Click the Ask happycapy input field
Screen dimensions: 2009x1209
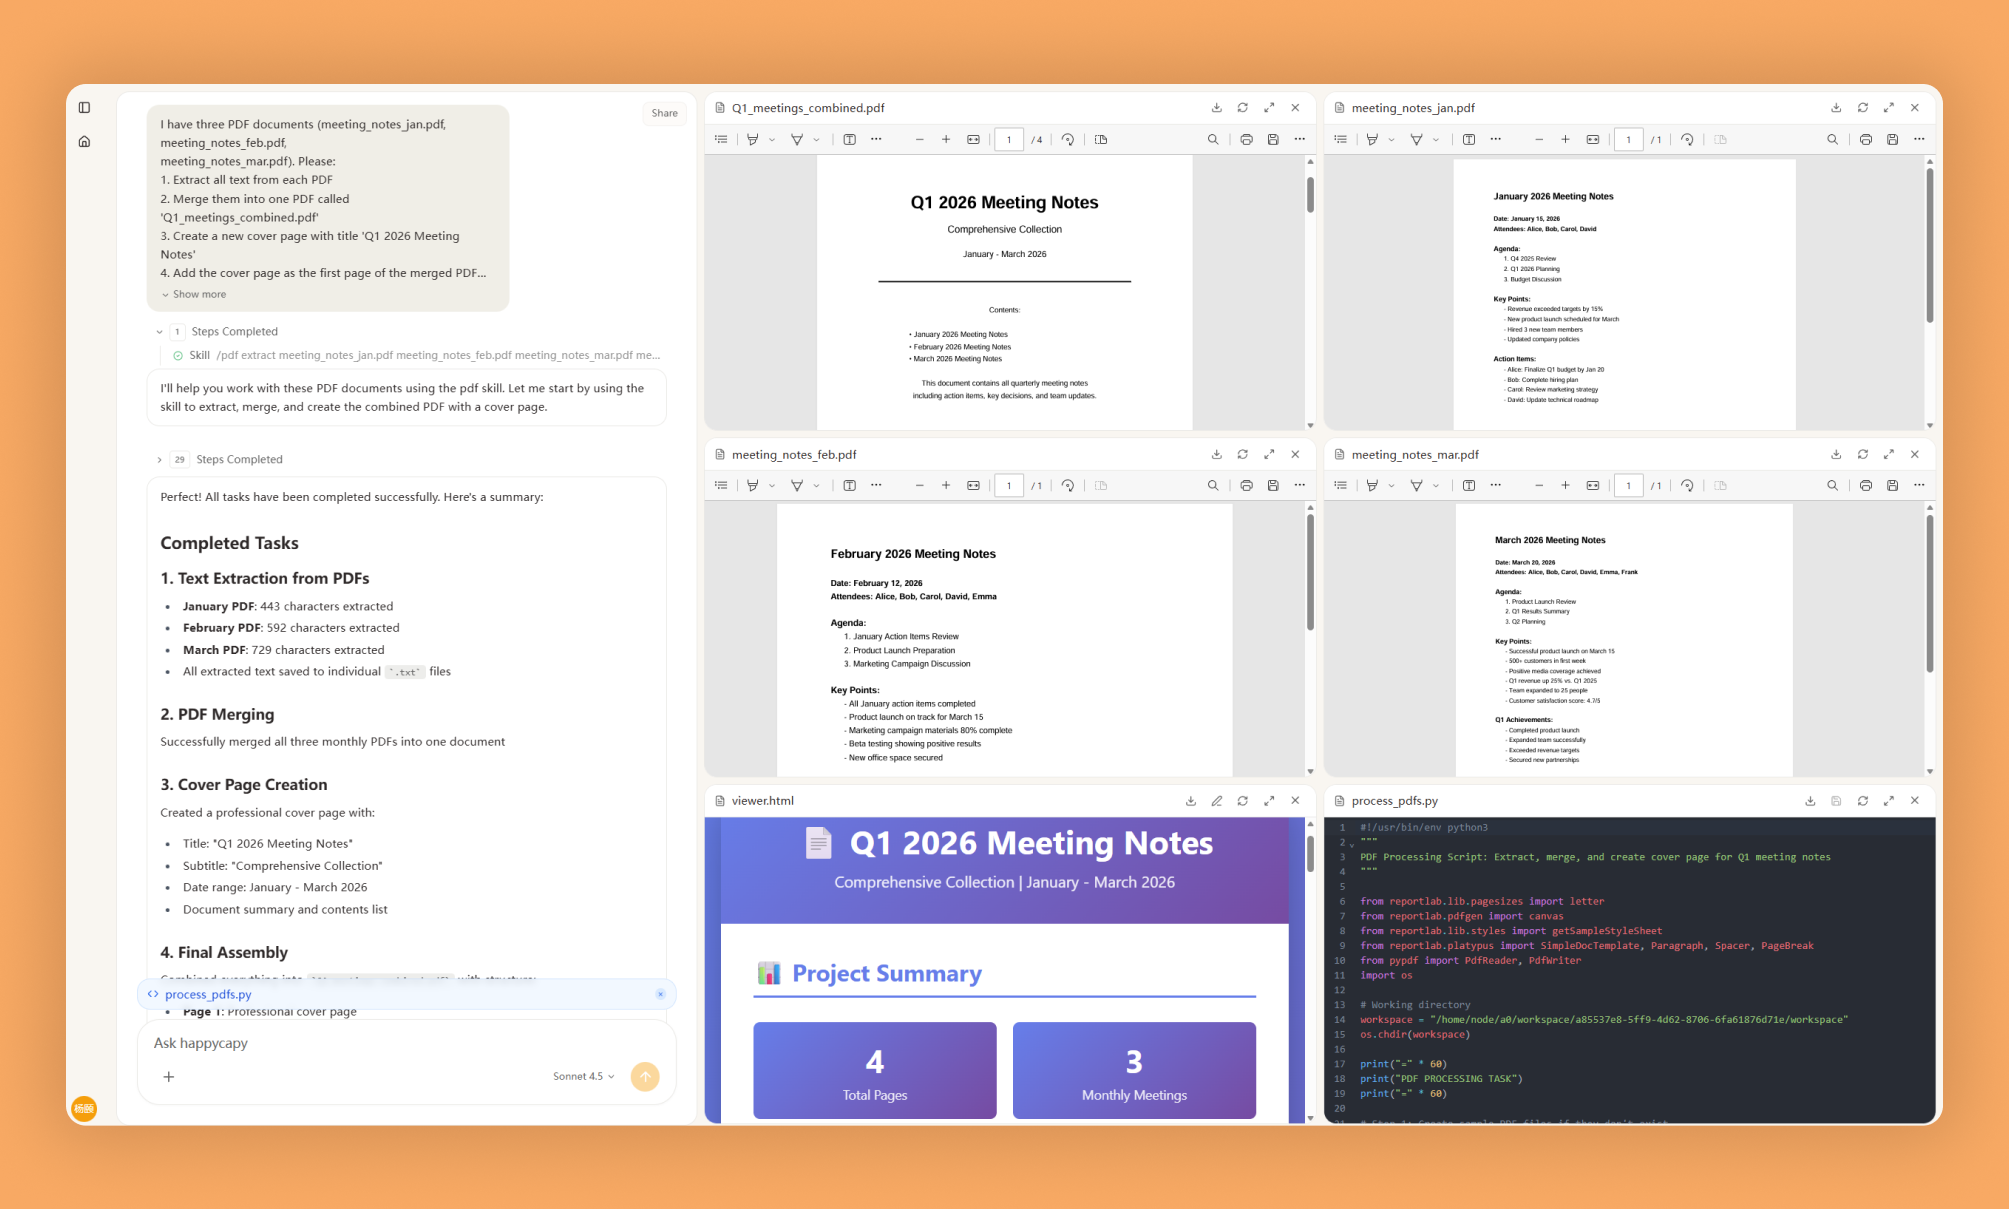tap(400, 1043)
